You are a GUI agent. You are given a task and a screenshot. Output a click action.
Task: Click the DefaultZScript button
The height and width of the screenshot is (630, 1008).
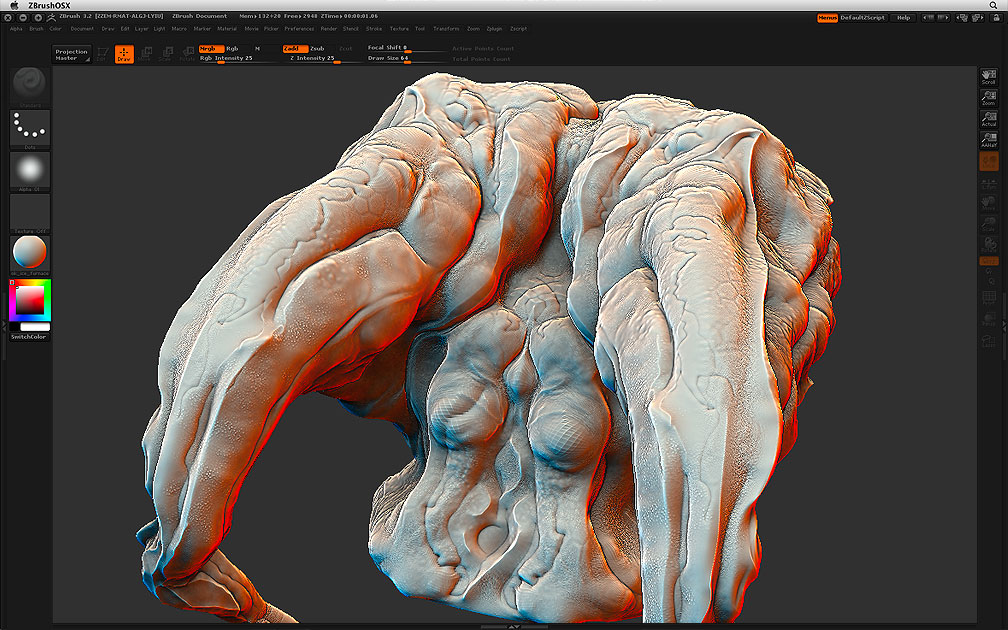pos(863,18)
